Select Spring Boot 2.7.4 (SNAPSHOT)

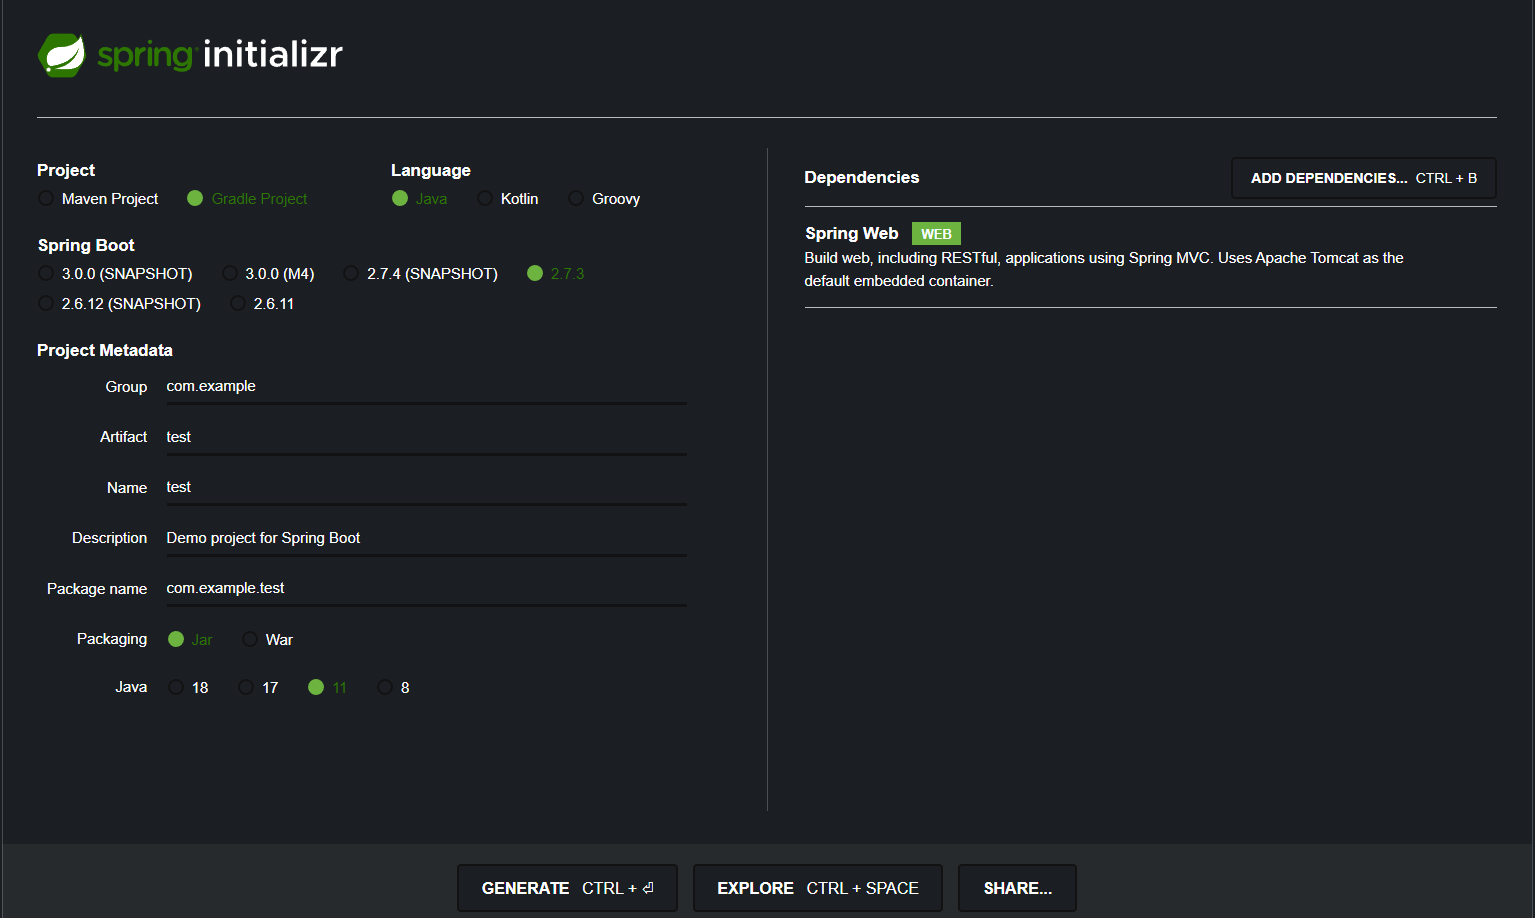click(351, 273)
